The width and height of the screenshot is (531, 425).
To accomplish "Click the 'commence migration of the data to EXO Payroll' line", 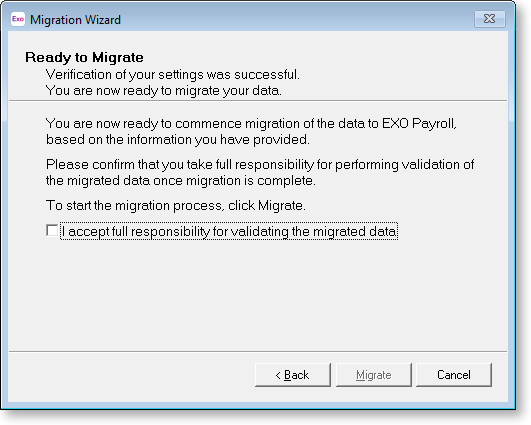I will click(251, 123).
